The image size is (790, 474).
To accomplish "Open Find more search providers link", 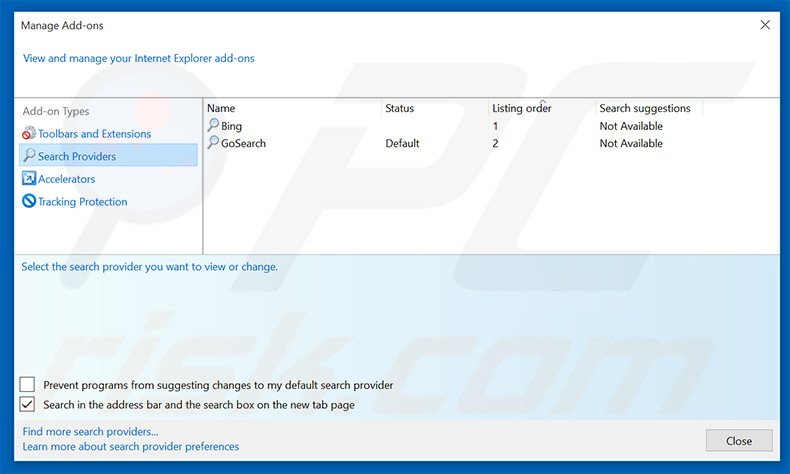I will click(x=90, y=431).
